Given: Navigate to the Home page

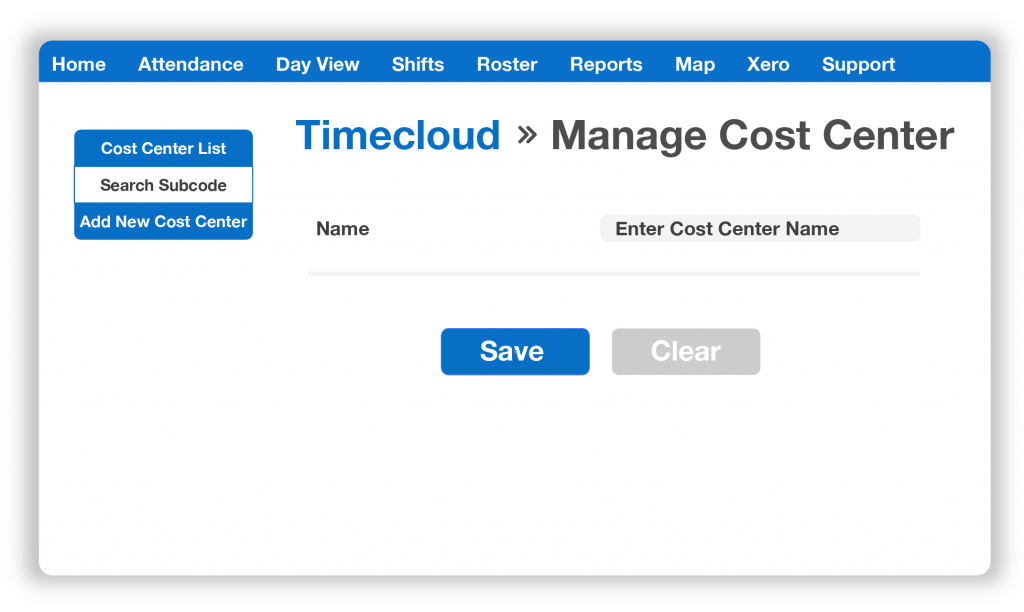Looking at the screenshot, I should coord(78,64).
